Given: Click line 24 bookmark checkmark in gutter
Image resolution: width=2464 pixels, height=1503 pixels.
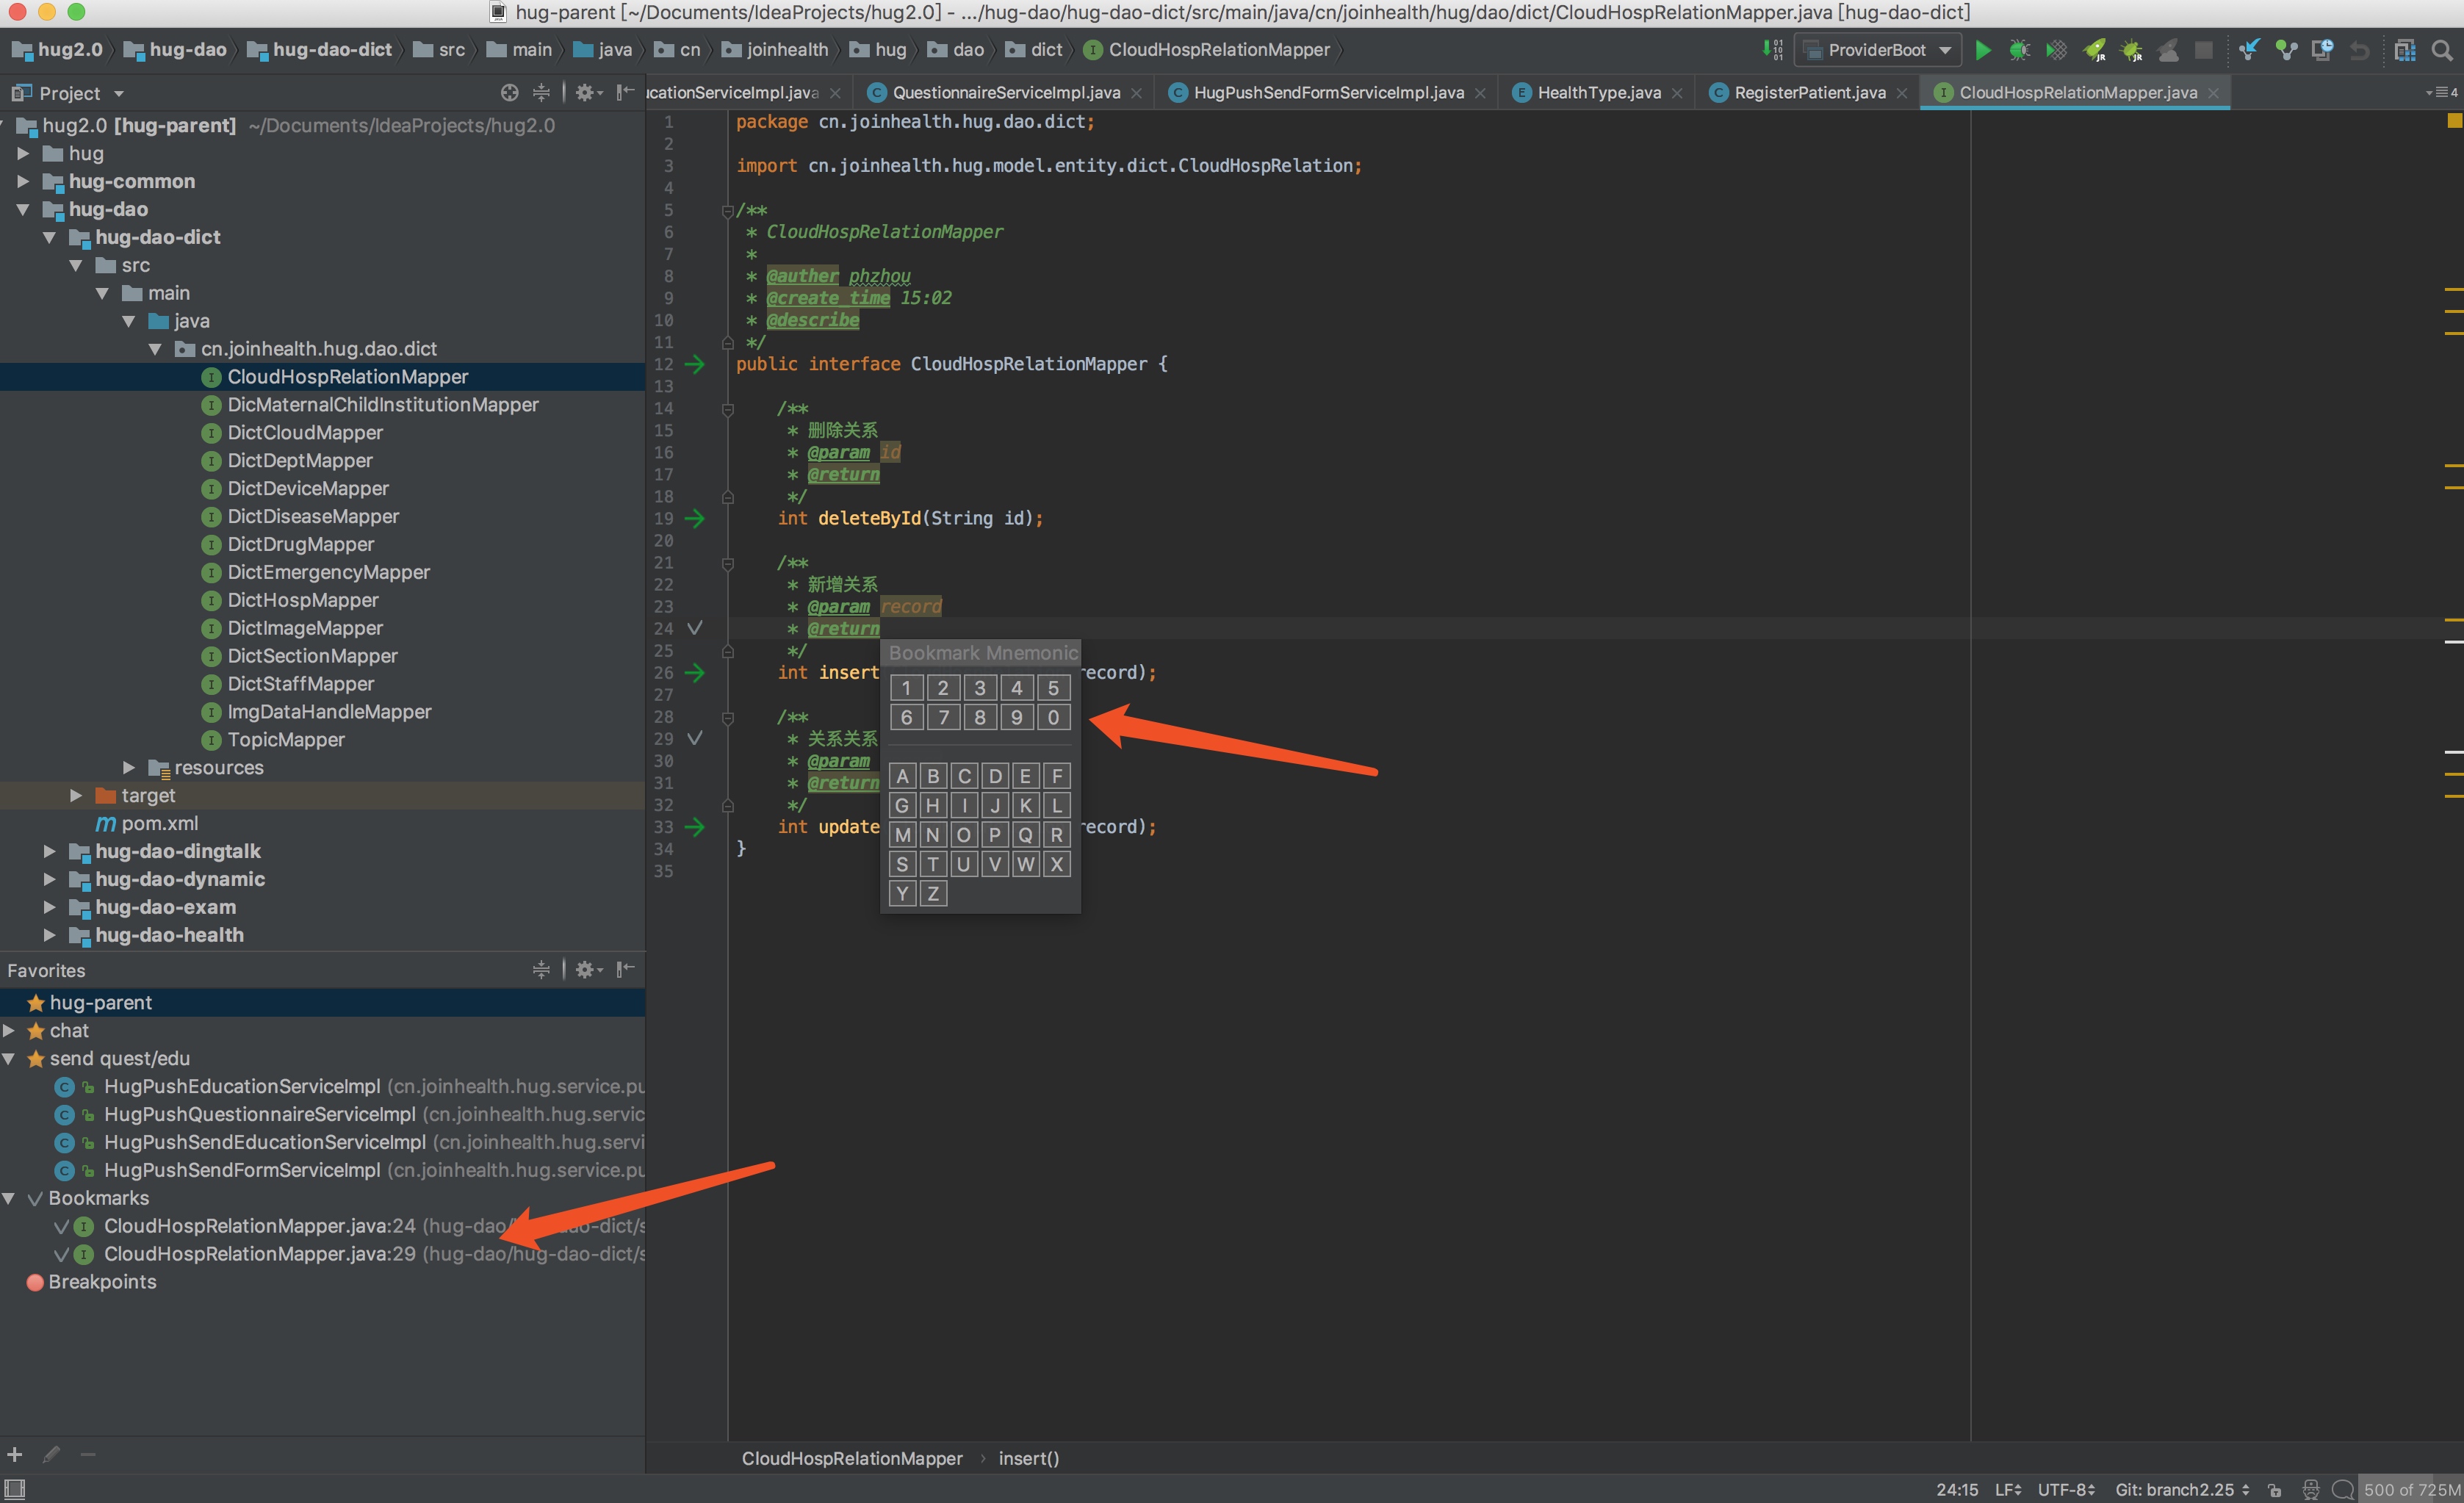Looking at the screenshot, I should (x=695, y=628).
